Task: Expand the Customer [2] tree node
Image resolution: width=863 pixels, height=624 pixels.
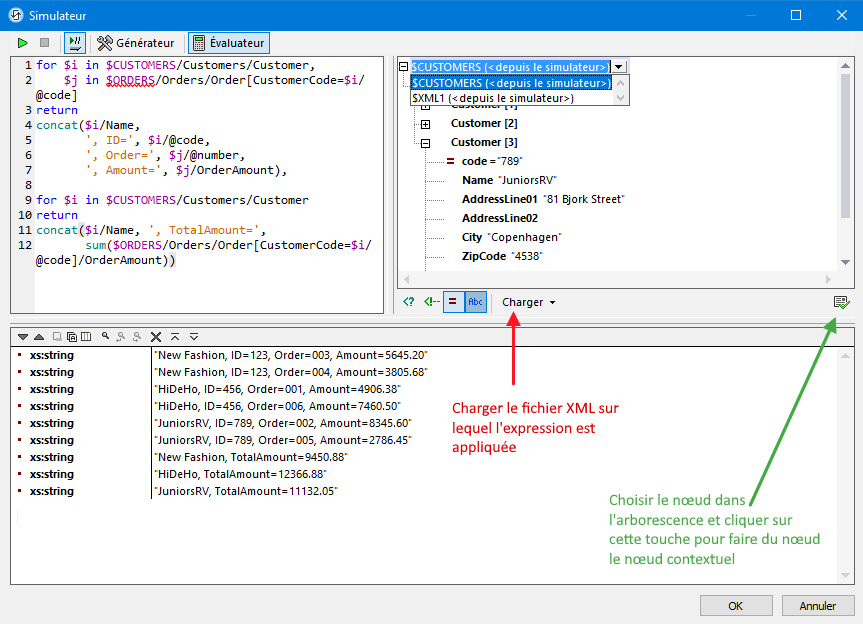Action: 425,123
